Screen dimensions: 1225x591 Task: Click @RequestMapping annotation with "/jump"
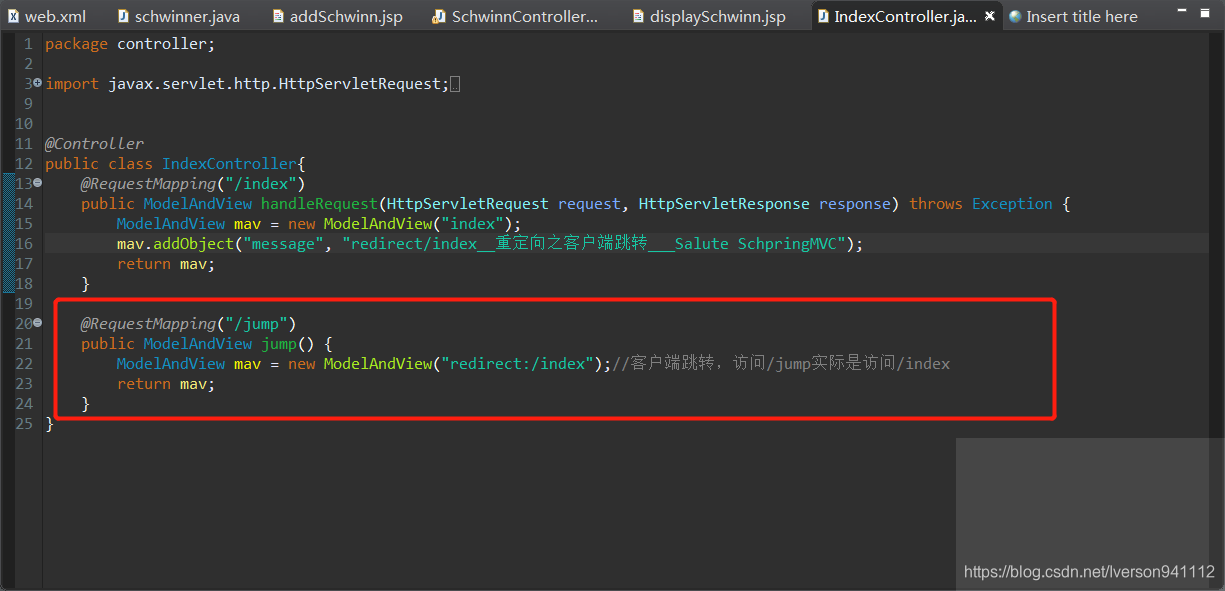189,324
